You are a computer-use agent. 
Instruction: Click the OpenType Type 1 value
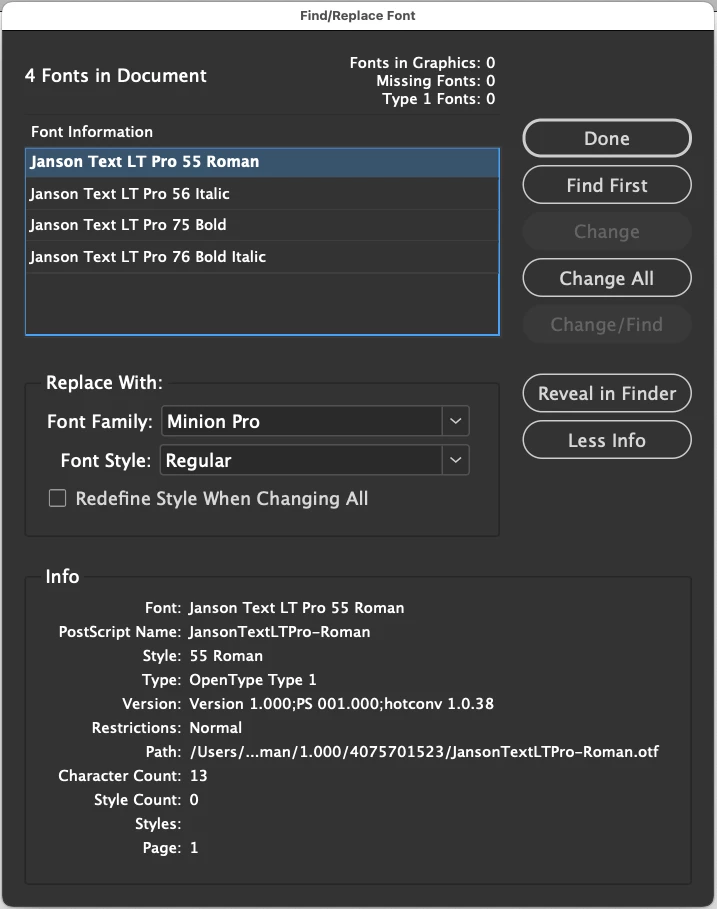tap(253, 679)
